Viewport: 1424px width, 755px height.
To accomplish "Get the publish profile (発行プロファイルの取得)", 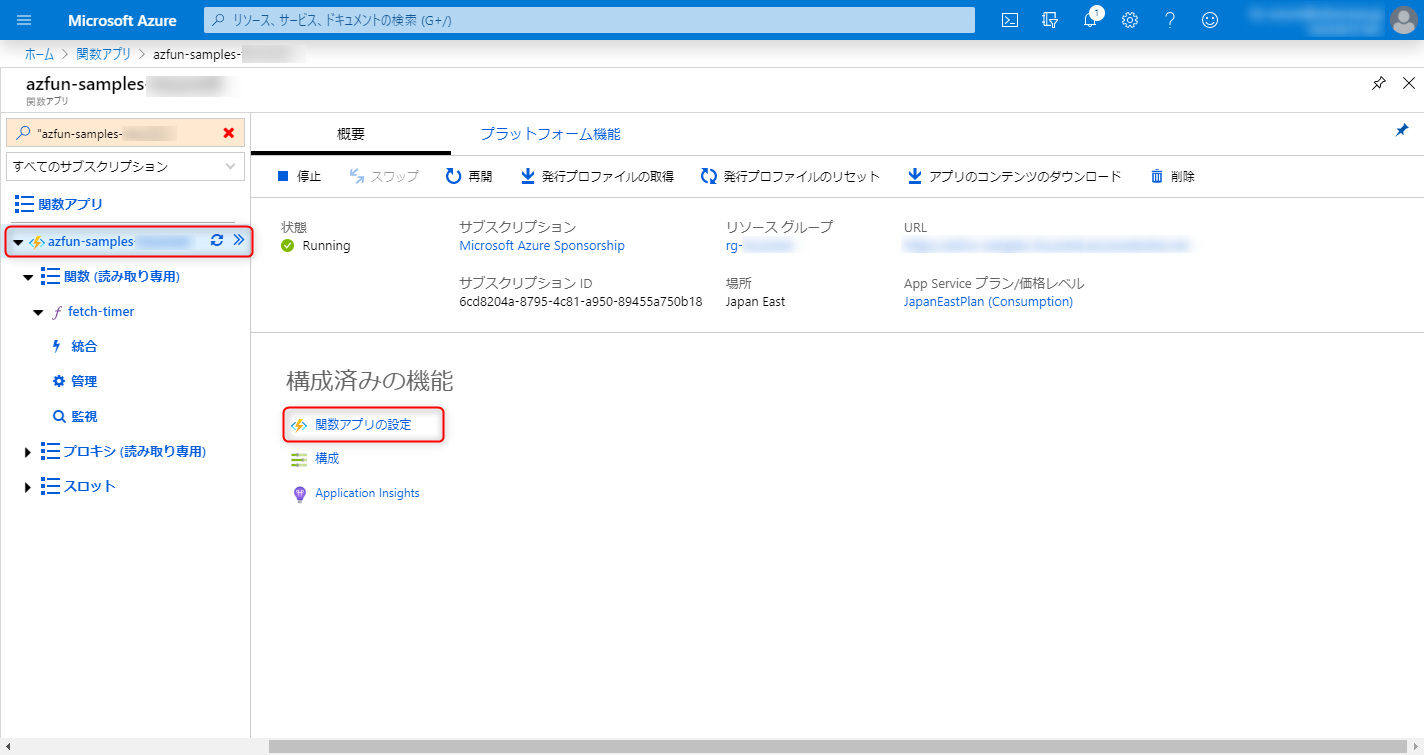I will [597, 176].
